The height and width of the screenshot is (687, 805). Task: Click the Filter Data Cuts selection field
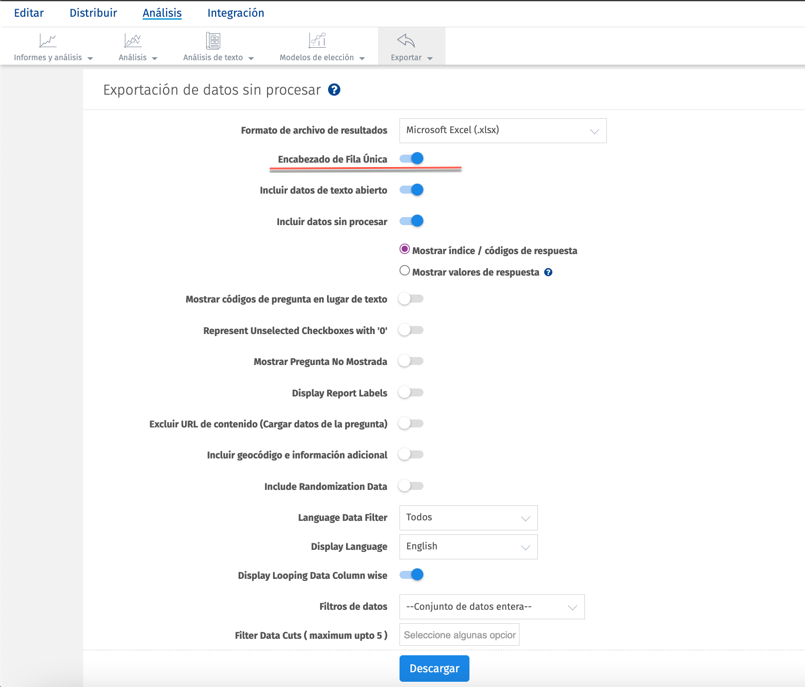coord(458,634)
